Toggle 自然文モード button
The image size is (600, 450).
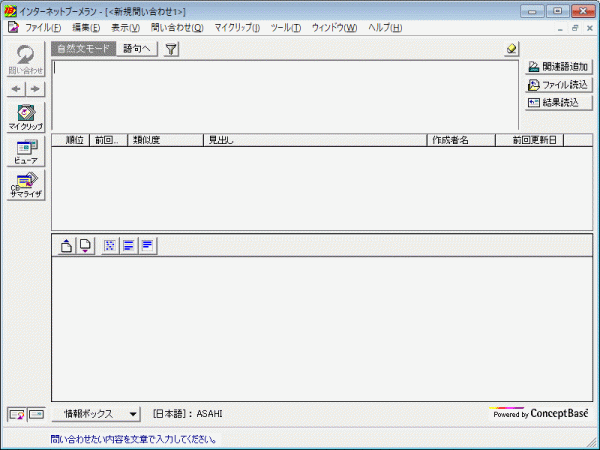(83, 49)
